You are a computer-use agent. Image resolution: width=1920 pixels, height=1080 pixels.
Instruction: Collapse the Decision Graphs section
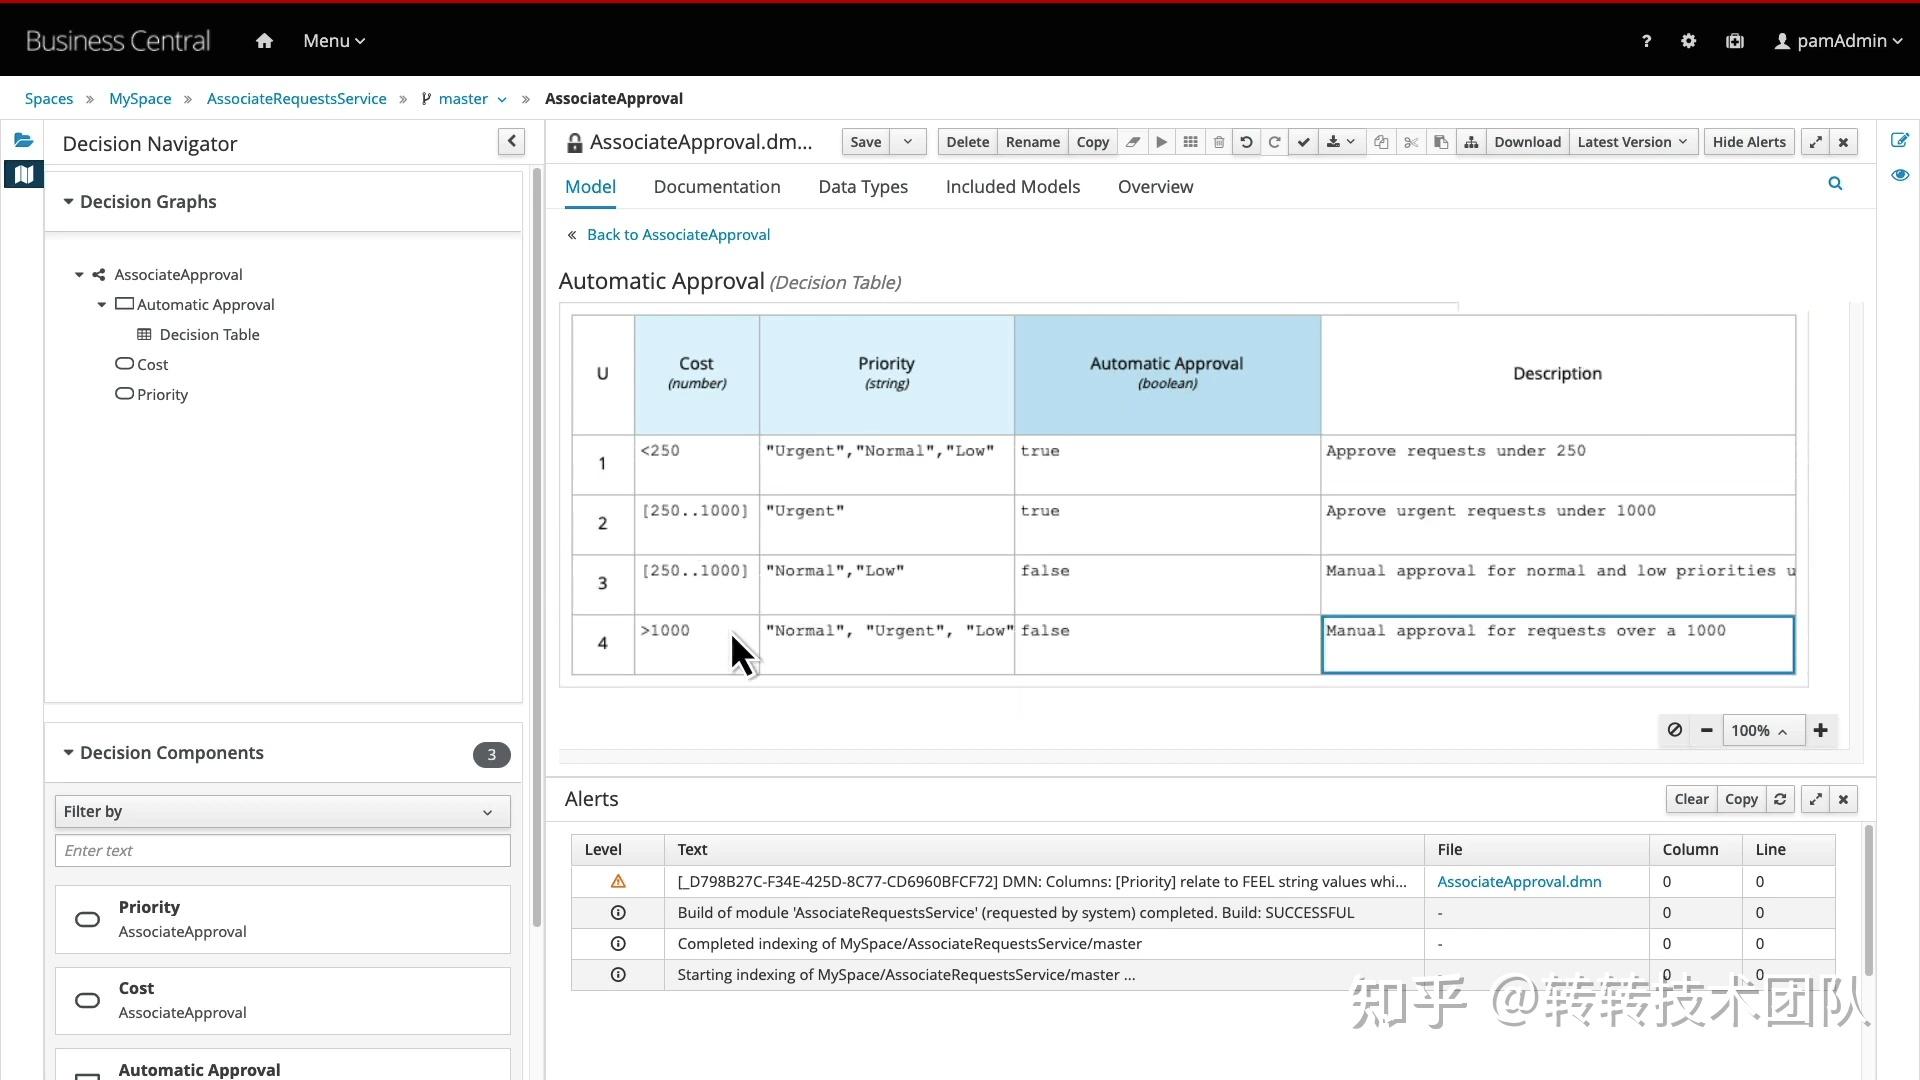69,202
